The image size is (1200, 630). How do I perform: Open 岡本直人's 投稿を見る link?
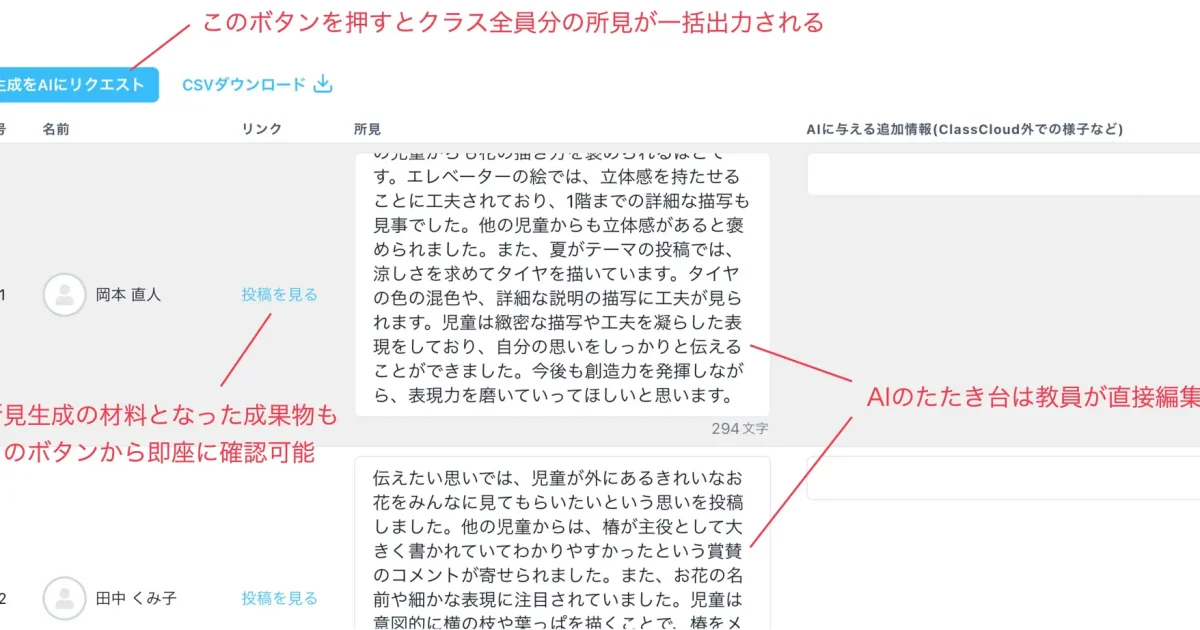click(278, 295)
